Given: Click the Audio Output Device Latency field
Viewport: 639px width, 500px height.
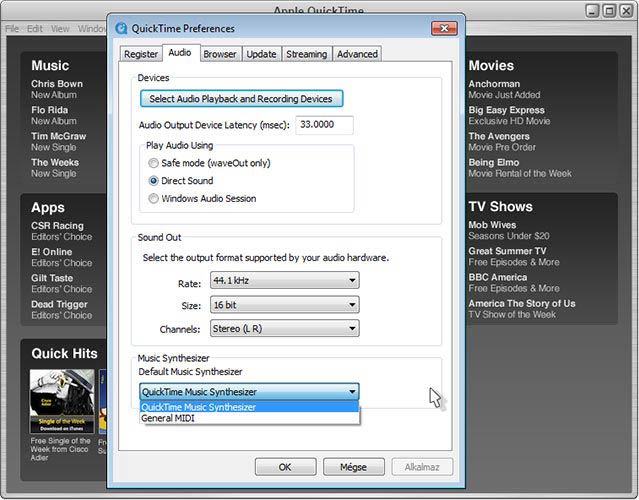Looking at the screenshot, I should point(324,125).
